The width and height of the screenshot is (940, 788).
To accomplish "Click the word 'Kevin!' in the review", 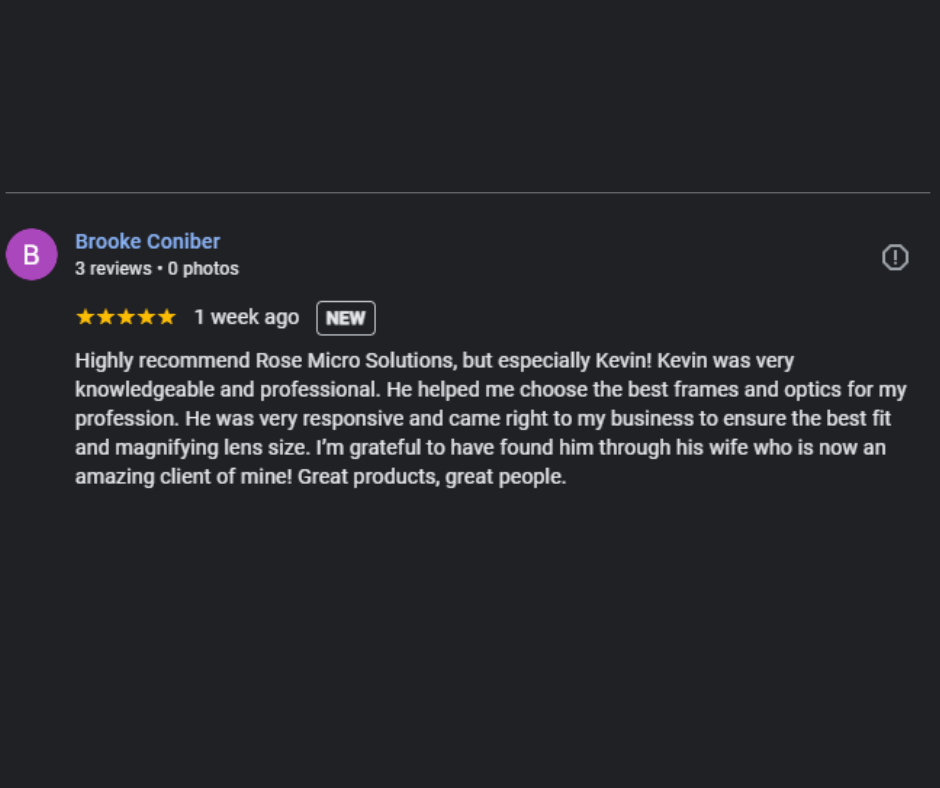I will (x=623, y=360).
